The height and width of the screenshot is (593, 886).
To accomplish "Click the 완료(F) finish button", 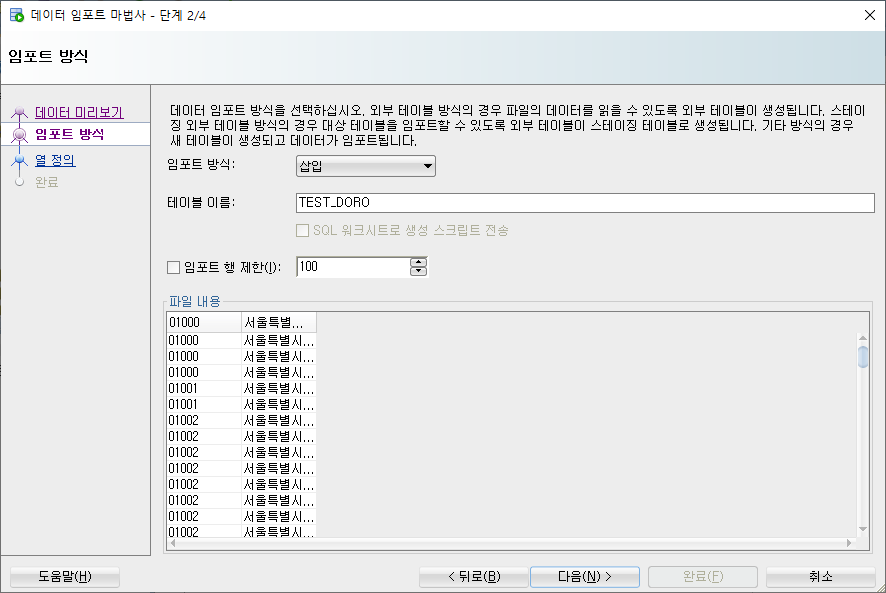I will tap(703, 577).
